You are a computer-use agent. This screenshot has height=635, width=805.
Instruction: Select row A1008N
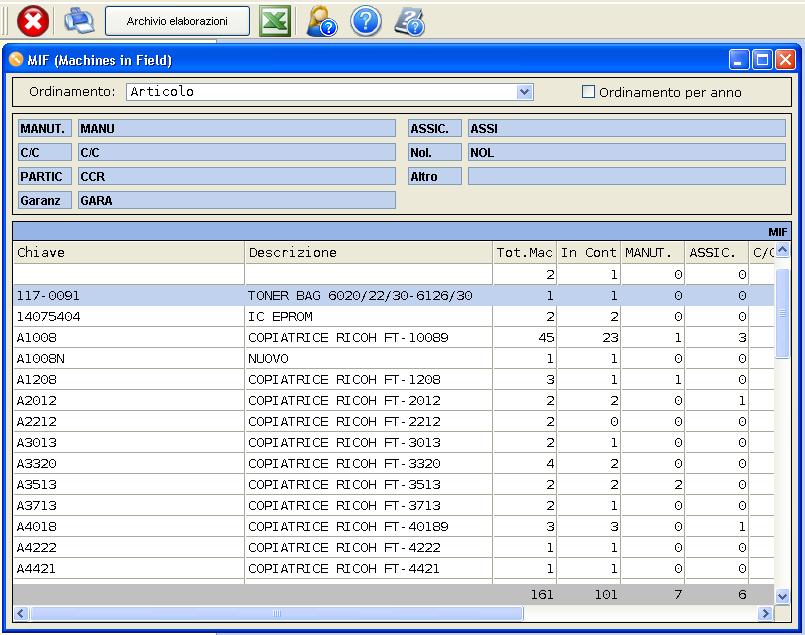[394, 359]
